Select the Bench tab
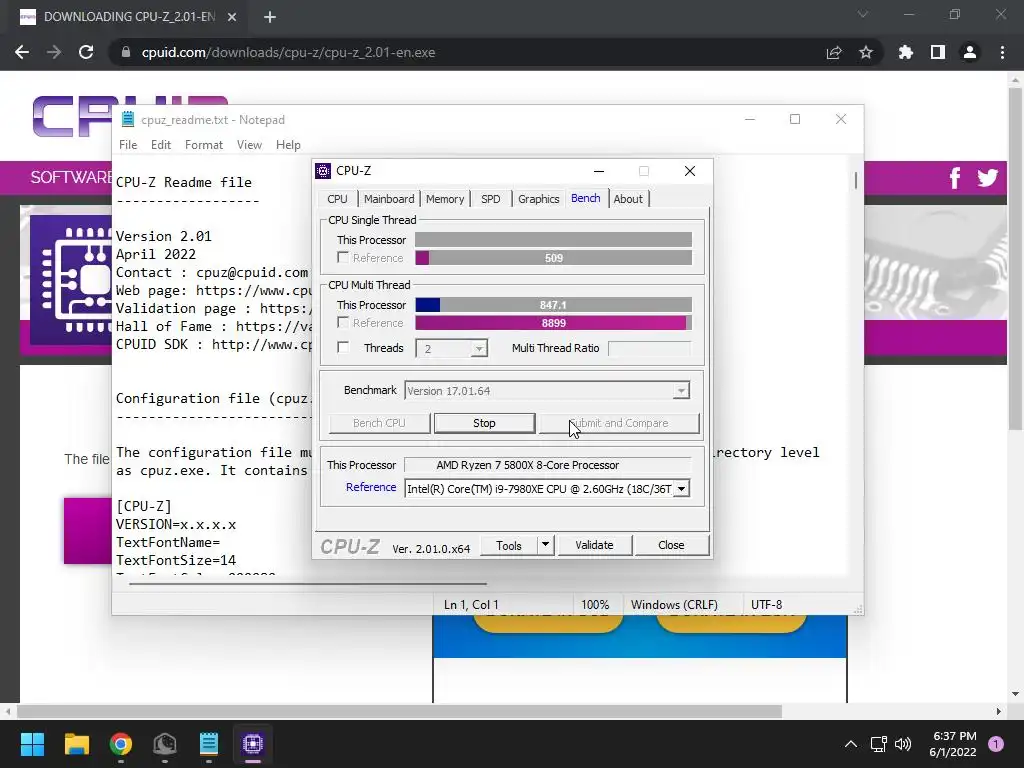The width and height of the screenshot is (1024, 768). click(585, 198)
